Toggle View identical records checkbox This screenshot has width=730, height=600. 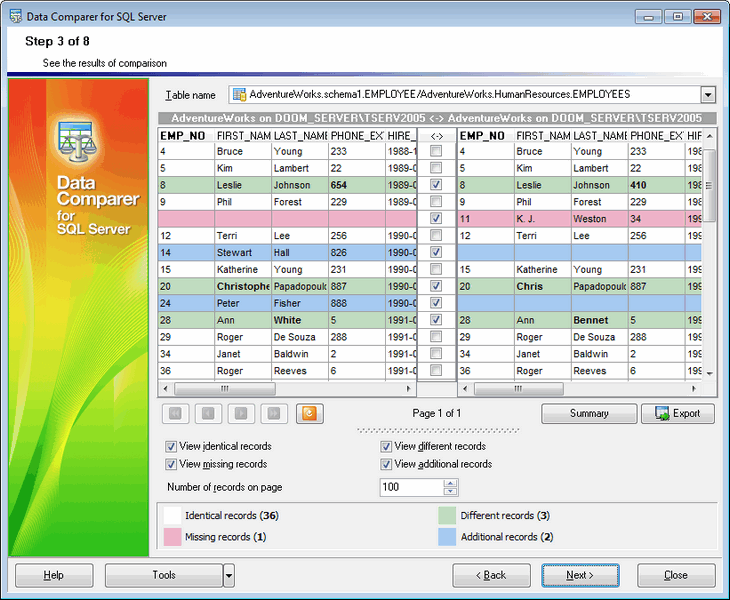(170, 447)
